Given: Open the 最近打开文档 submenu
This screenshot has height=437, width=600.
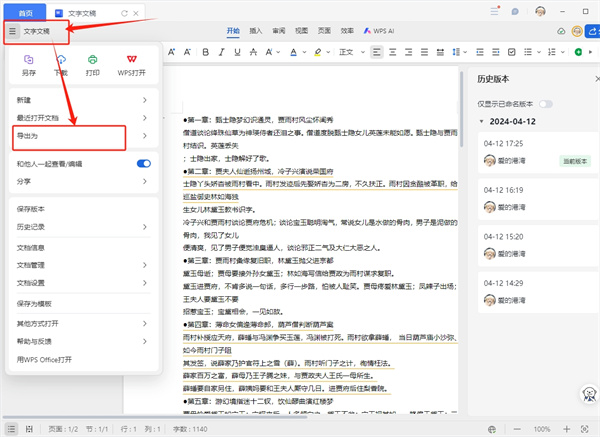Looking at the screenshot, I should (x=82, y=118).
